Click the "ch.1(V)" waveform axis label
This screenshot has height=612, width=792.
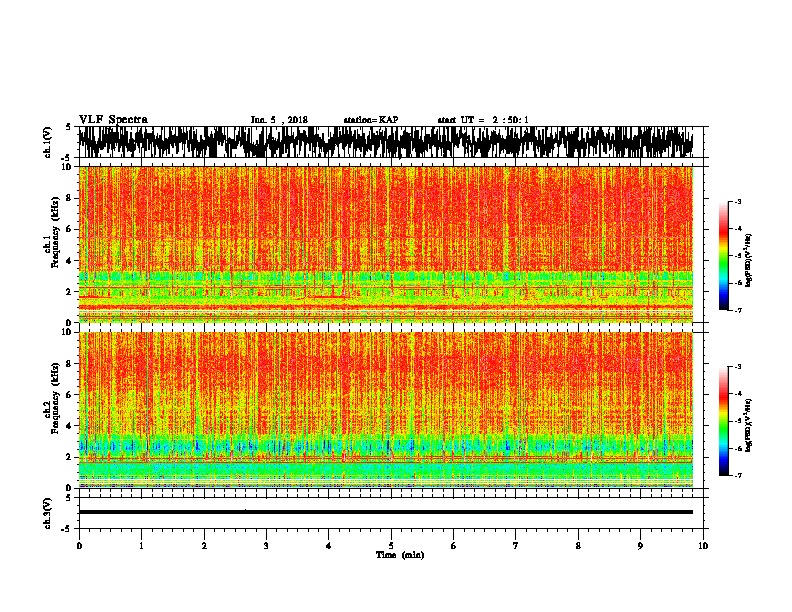click(48, 142)
